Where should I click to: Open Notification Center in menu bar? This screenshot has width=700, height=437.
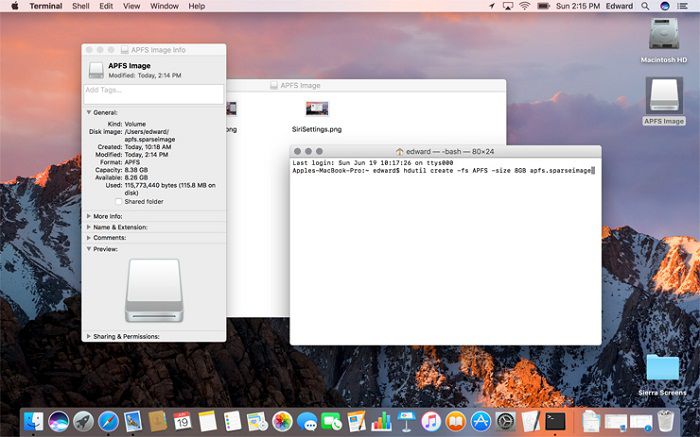[683, 6]
